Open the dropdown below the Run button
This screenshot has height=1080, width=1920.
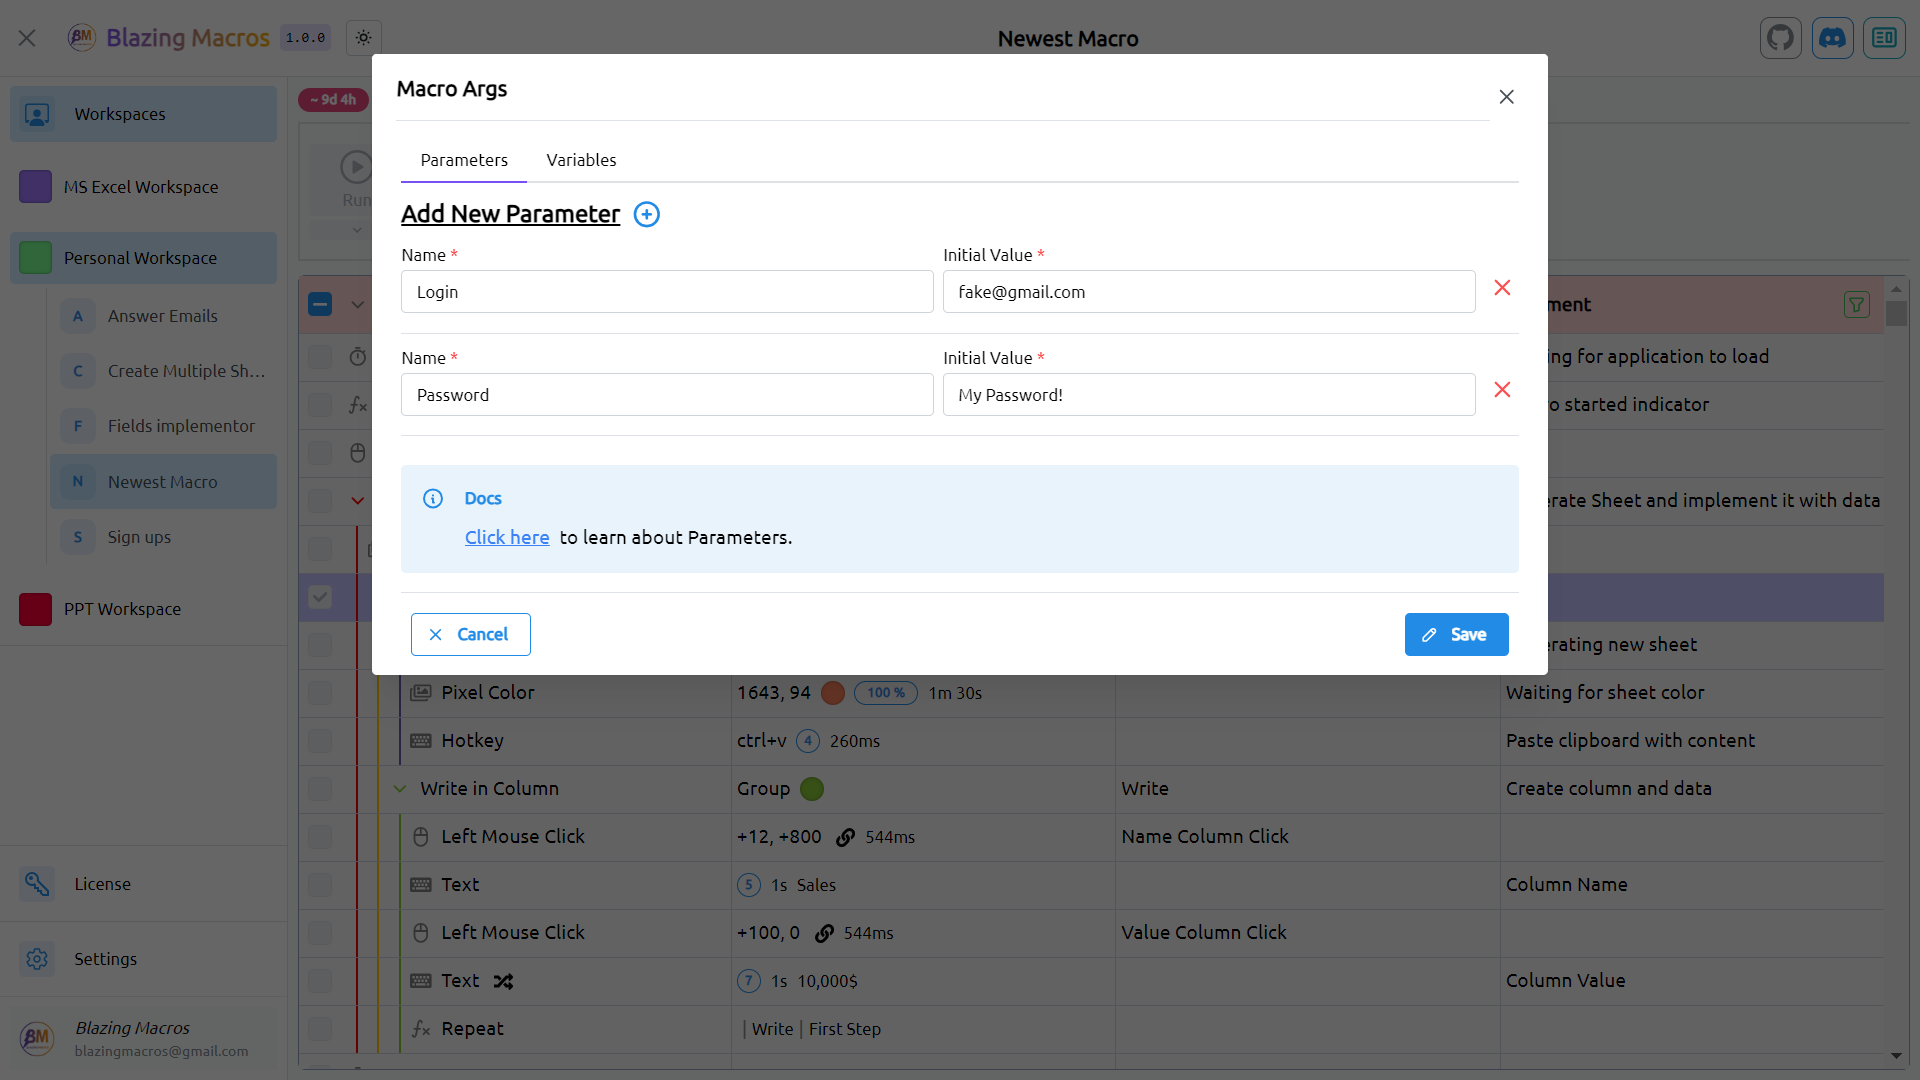click(x=356, y=230)
